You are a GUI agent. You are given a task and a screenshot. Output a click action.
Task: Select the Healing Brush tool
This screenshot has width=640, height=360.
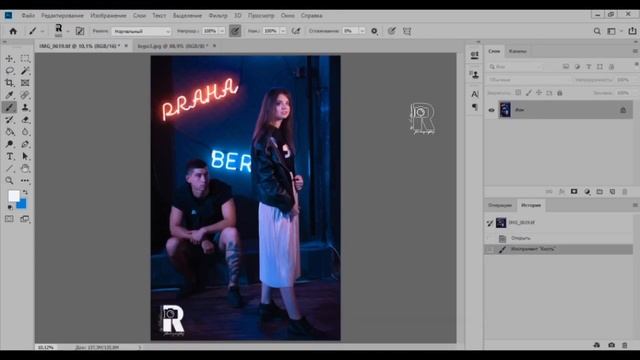point(25,95)
